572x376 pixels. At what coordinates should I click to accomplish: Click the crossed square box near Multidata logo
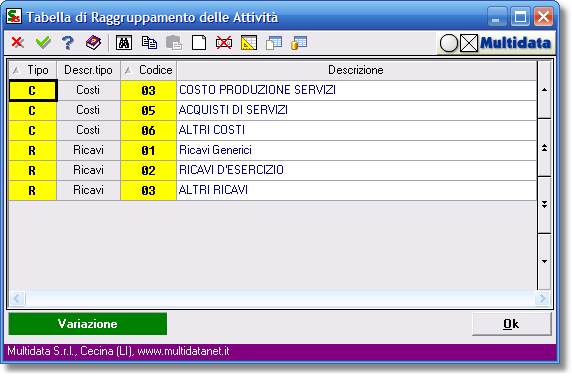[469, 43]
